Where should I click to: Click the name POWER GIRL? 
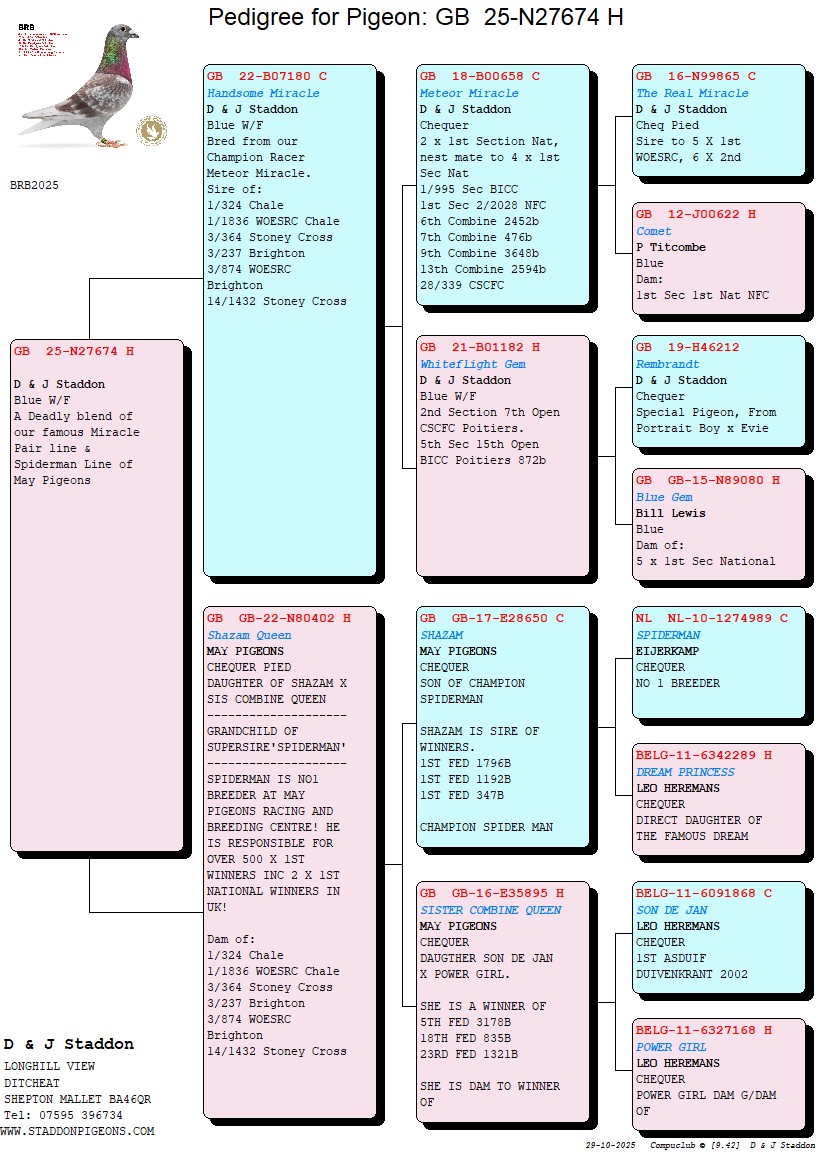671,1048
